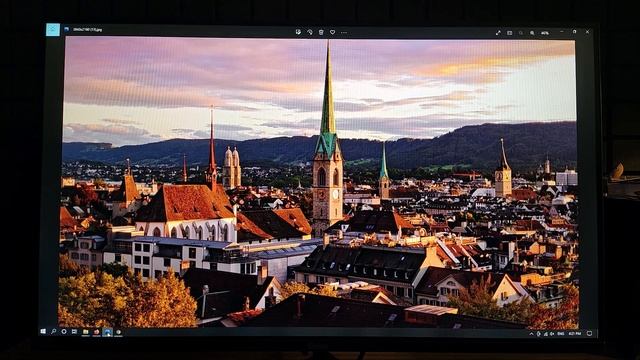This screenshot has width=640, height=360.
Task: Click the Edit image icon in Photos toolbar
Action: [x=298, y=32]
